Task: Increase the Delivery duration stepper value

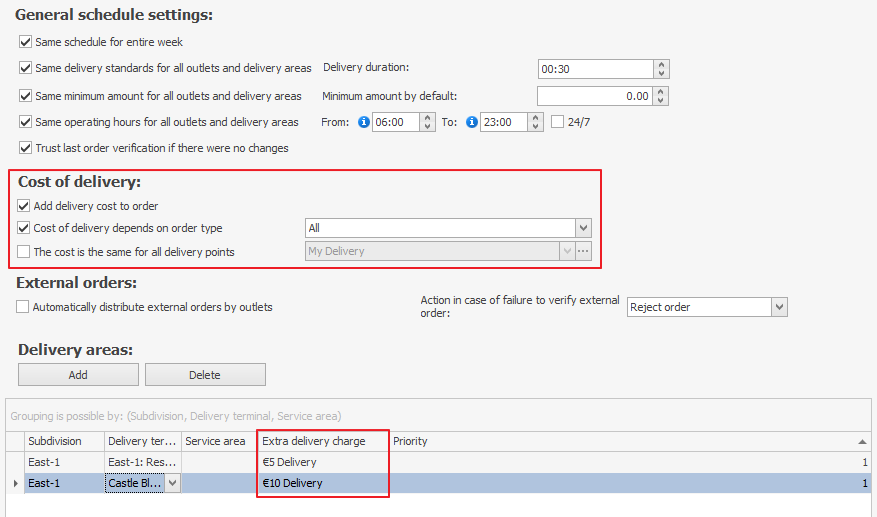Action: pos(661,65)
